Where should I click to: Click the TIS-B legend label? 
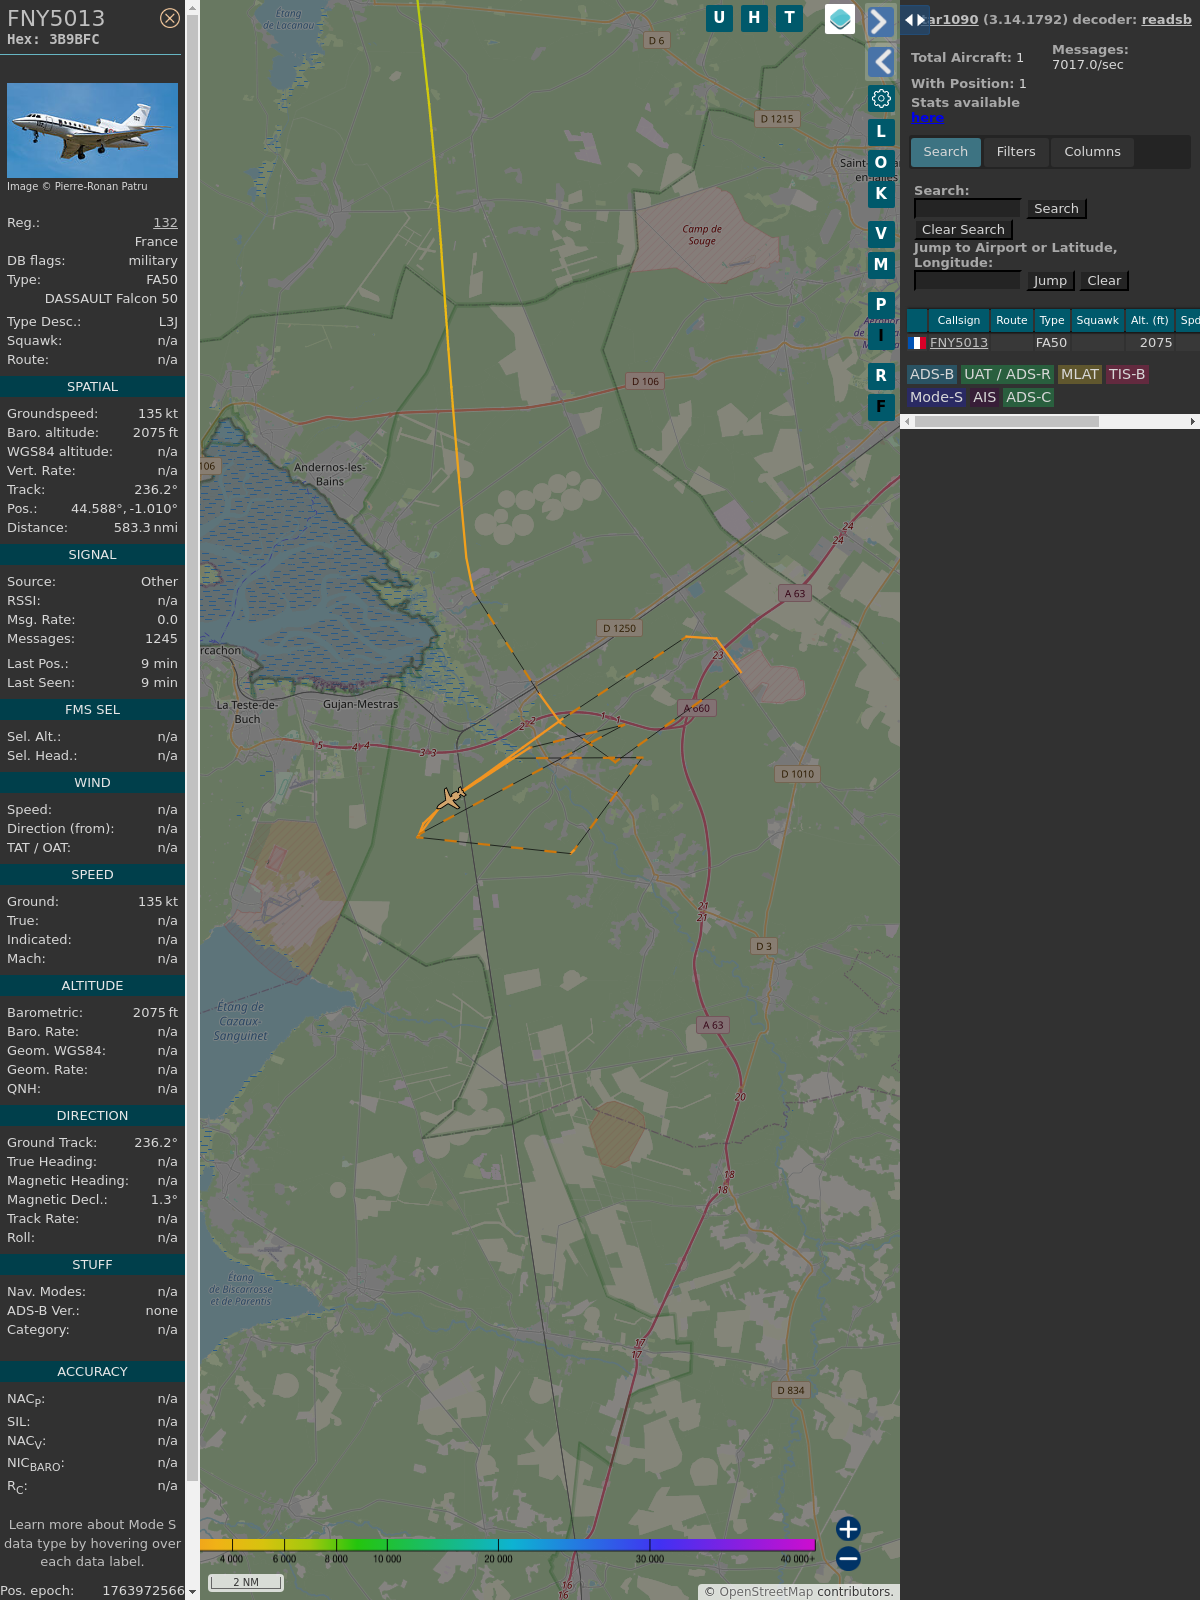click(x=1126, y=374)
